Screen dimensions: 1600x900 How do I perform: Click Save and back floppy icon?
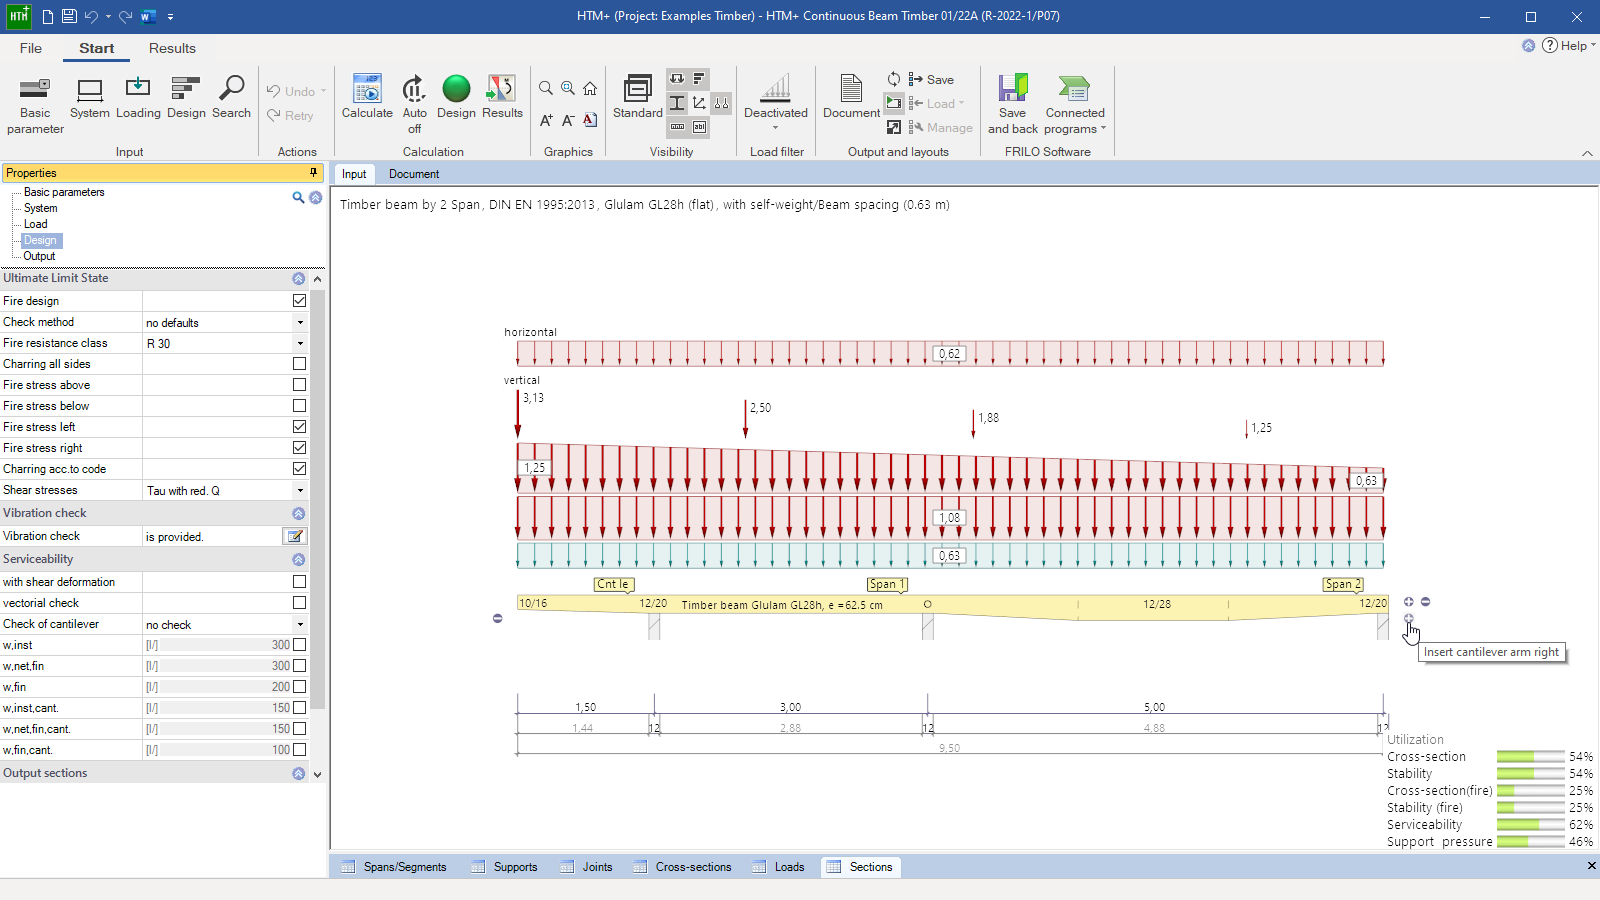coord(1013,105)
